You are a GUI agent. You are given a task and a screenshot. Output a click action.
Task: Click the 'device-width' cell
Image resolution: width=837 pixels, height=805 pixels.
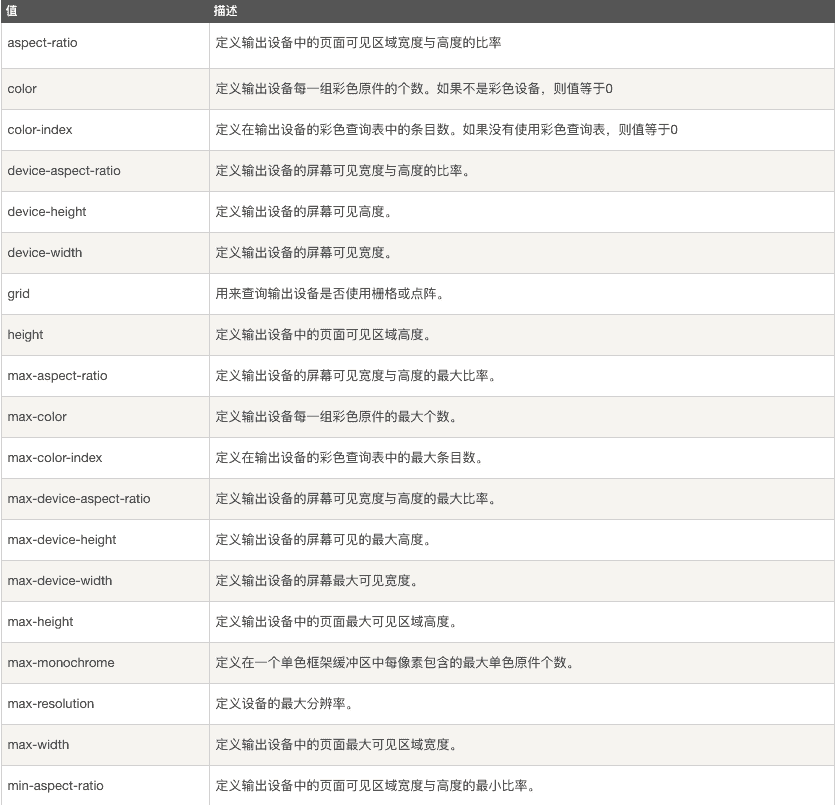pyautogui.click(x=105, y=253)
